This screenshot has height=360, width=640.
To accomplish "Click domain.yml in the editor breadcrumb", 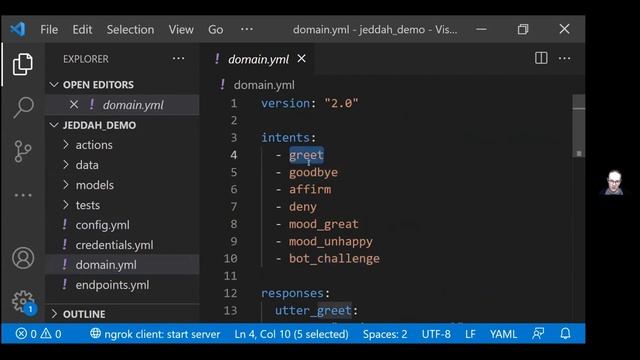I will point(264,85).
